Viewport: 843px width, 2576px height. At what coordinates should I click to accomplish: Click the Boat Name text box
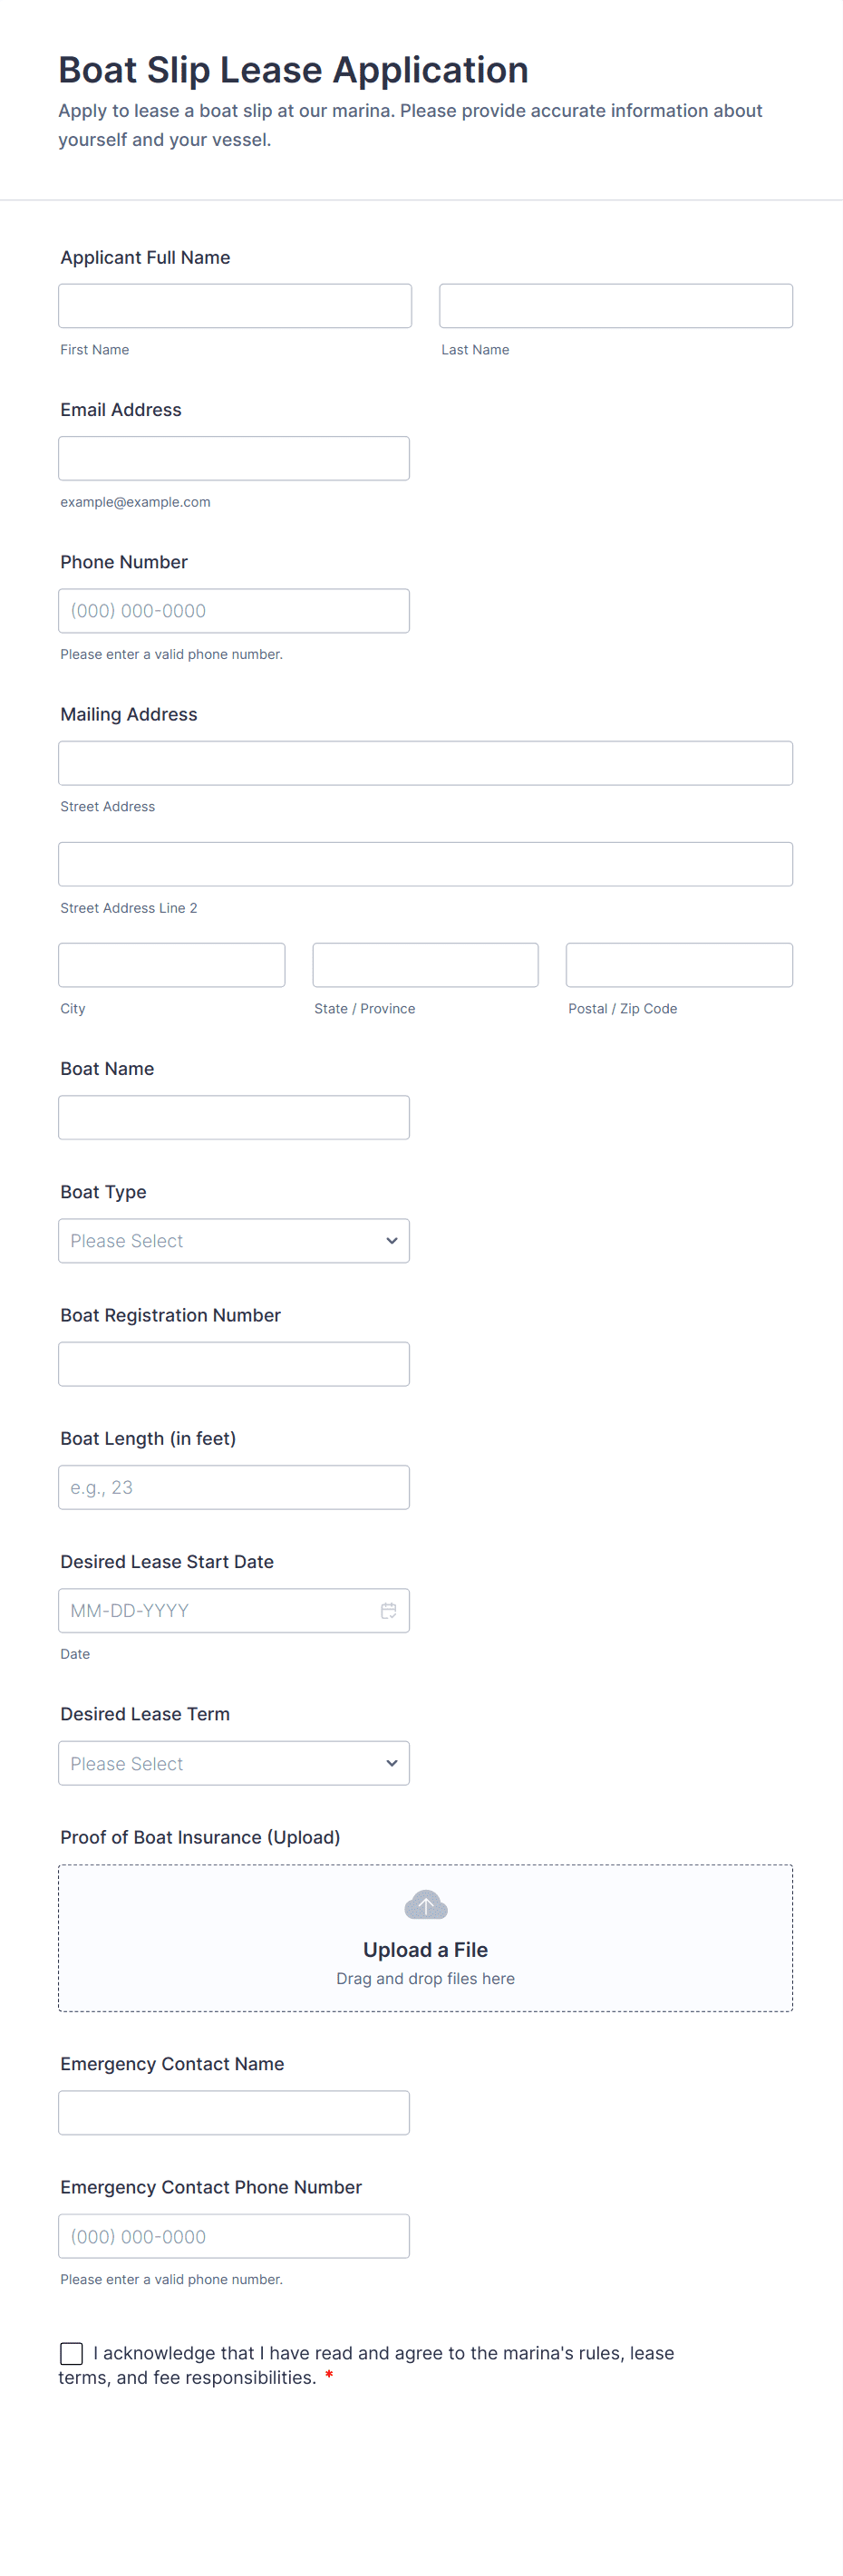(233, 1117)
